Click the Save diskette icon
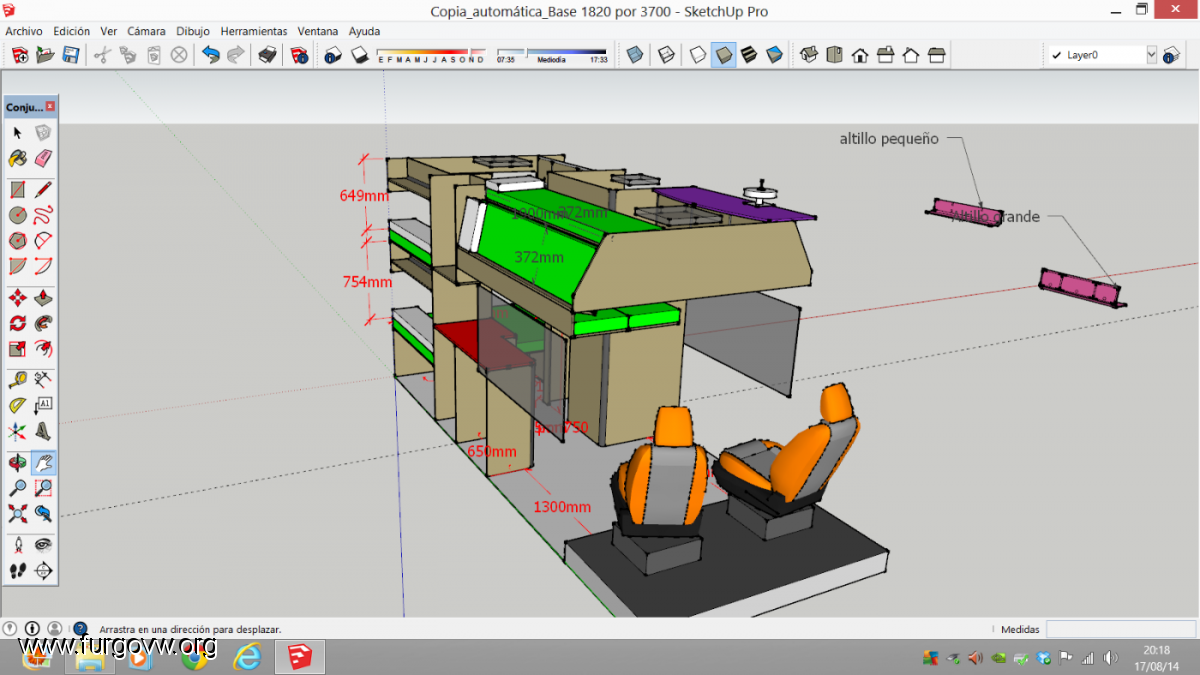 pyautogui.click(x=71, y=55)
